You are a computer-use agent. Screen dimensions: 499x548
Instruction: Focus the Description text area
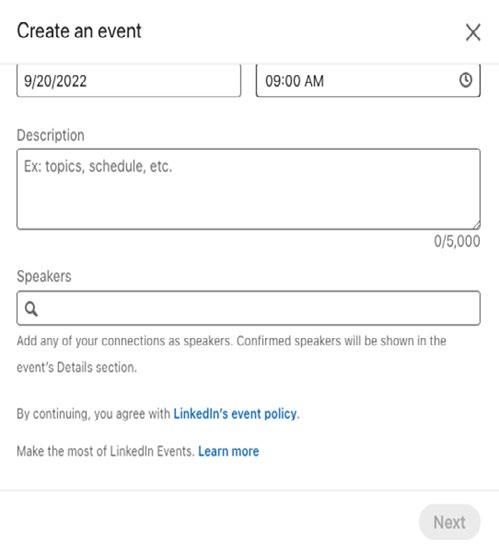tap(248, 189)
